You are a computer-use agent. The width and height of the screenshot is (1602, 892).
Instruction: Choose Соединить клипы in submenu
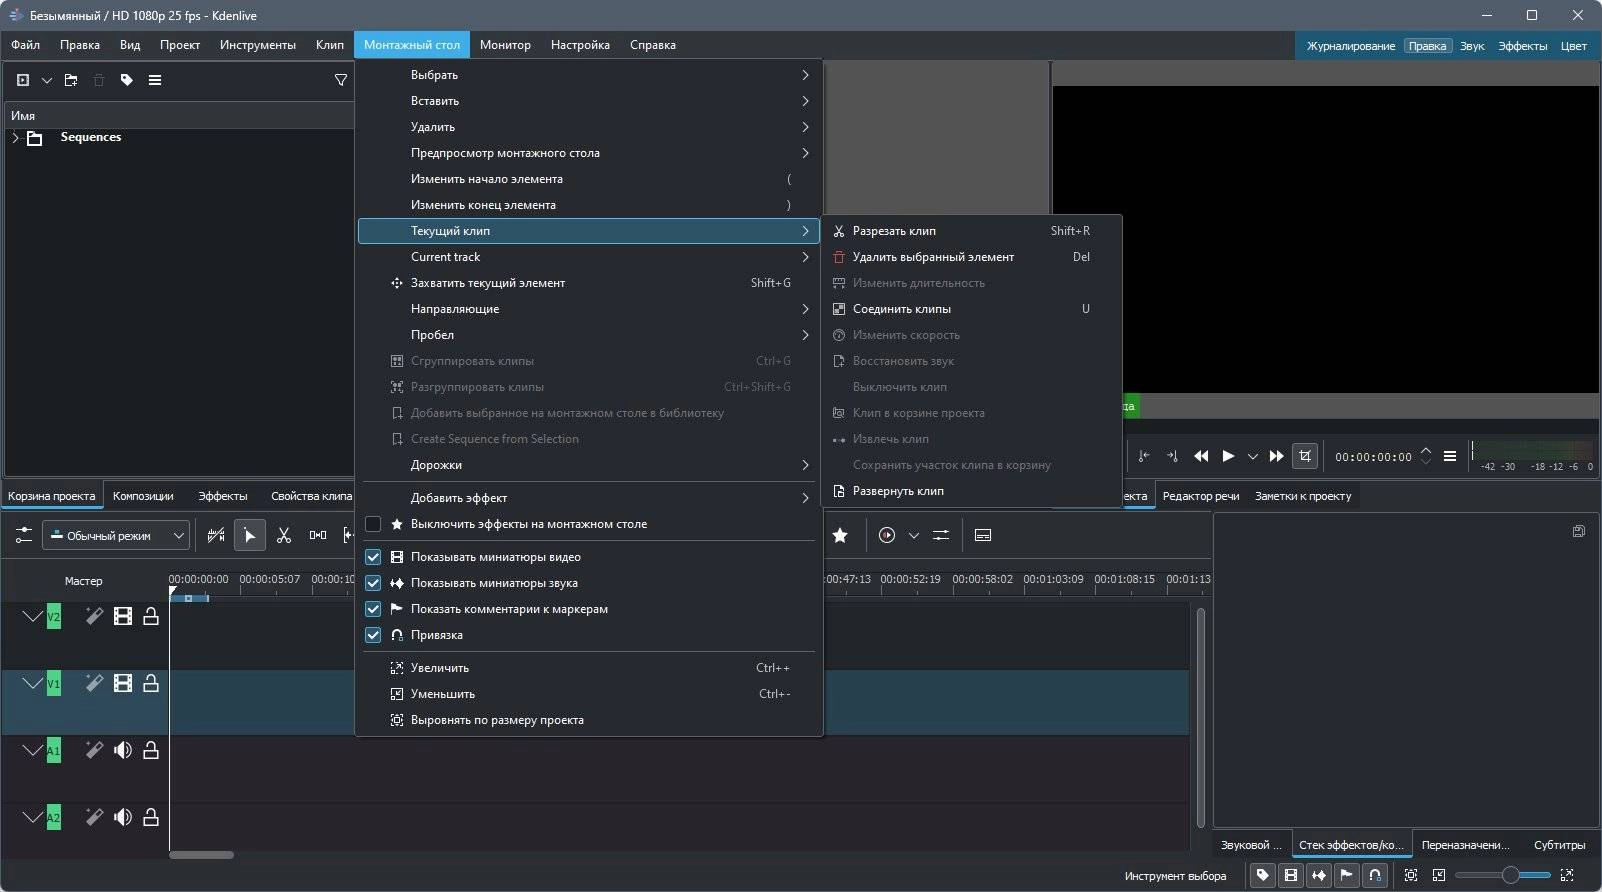coord(971,309)
